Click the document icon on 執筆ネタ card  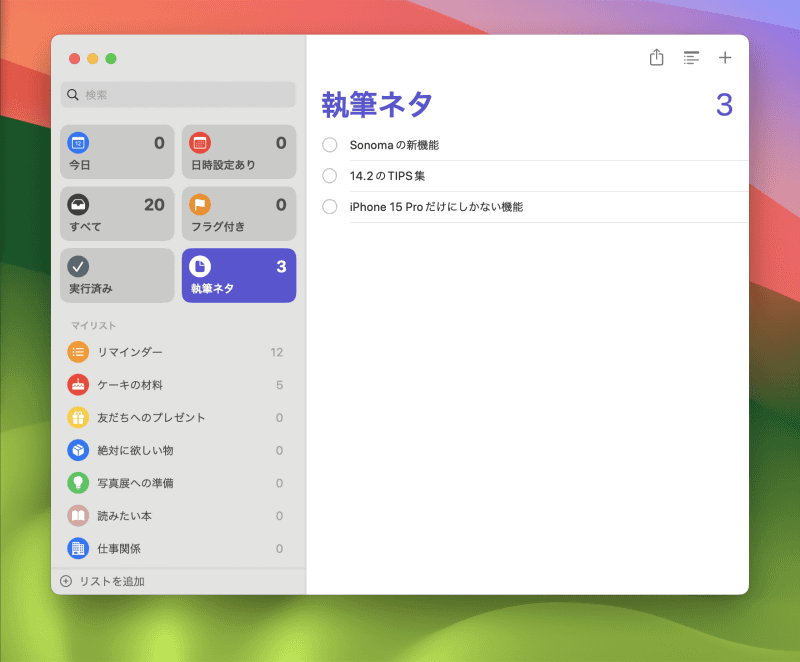click(x=200, y=266)
